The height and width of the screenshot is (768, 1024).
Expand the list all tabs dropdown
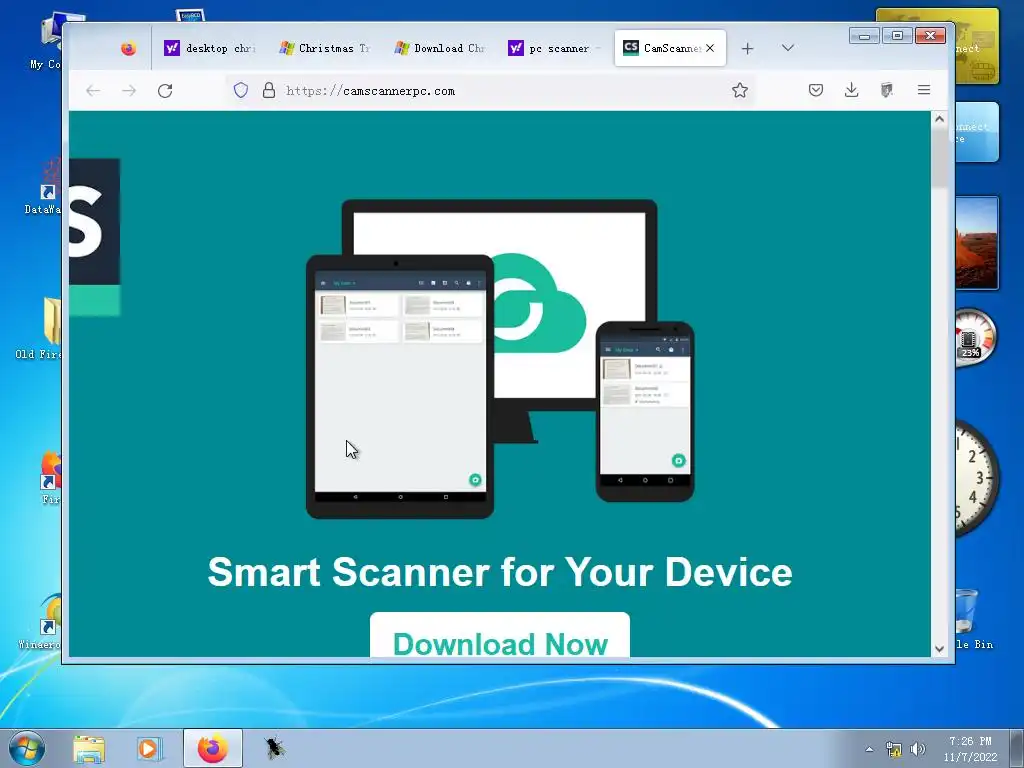coord(788,48)
